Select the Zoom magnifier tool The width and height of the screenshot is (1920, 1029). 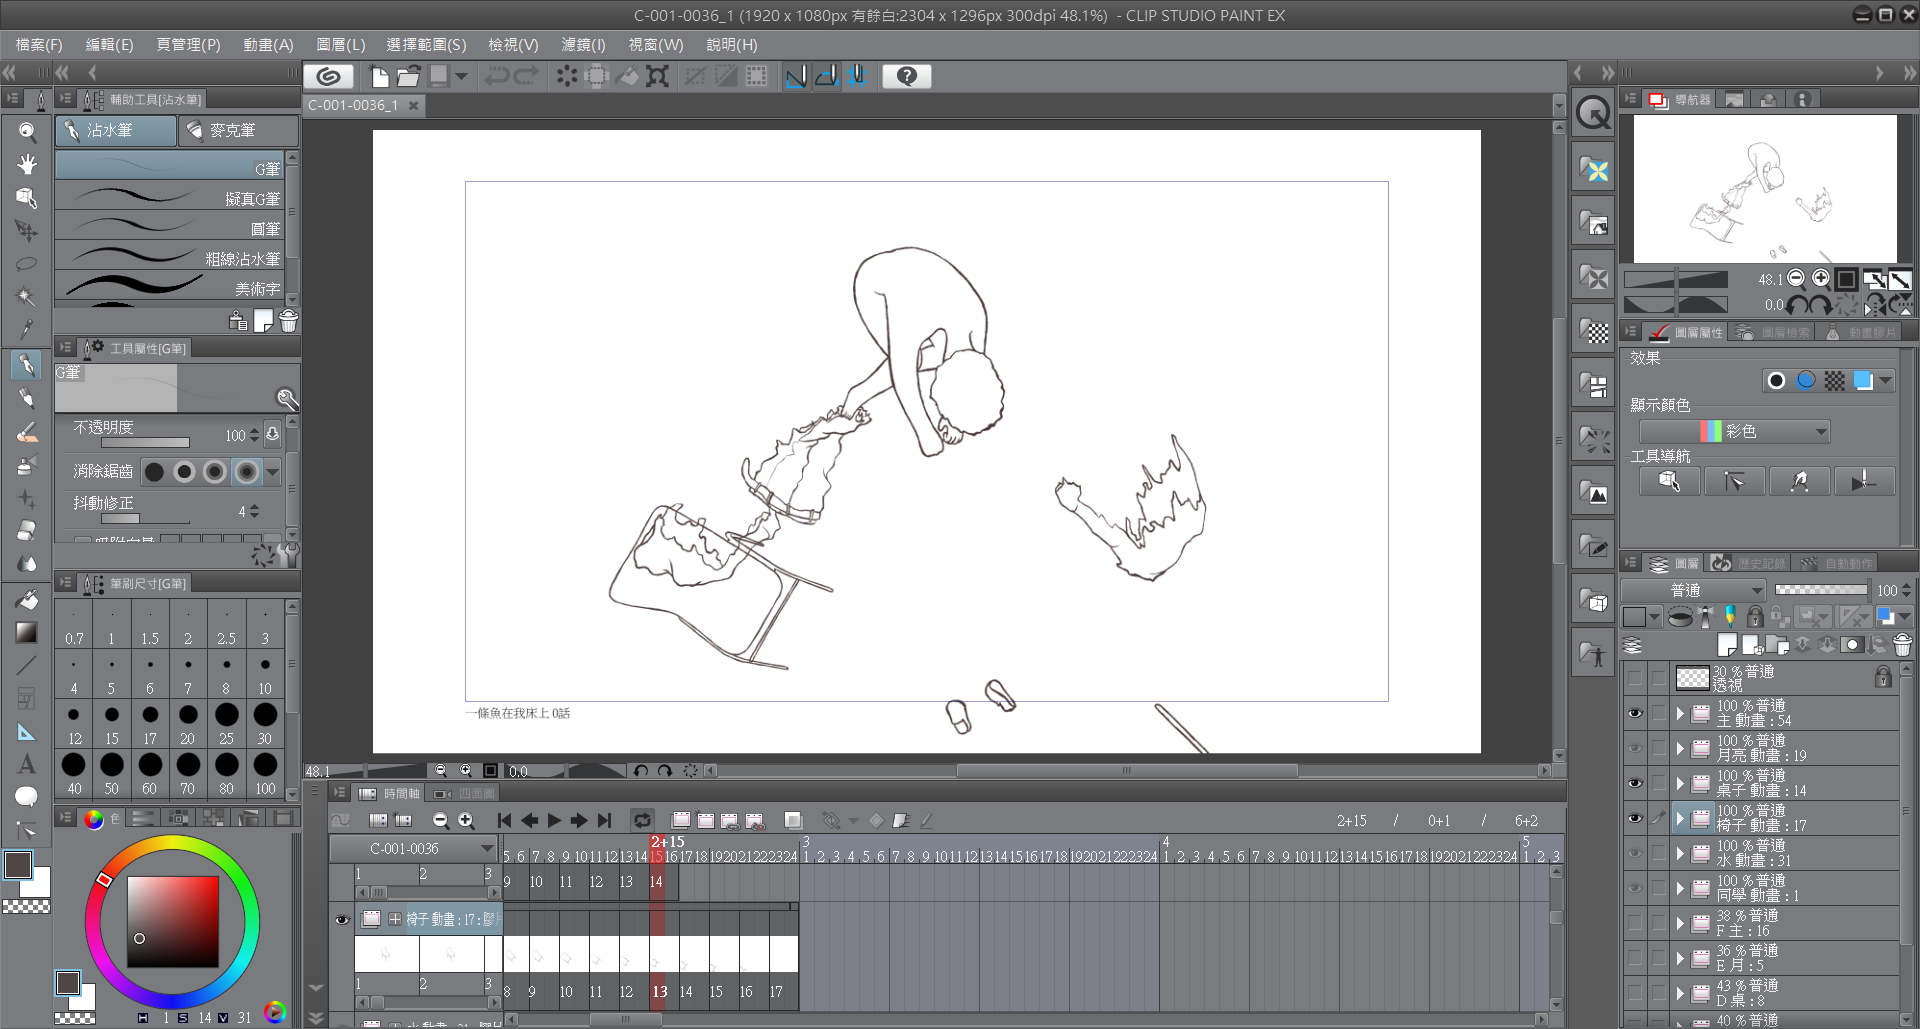point(27,132)
